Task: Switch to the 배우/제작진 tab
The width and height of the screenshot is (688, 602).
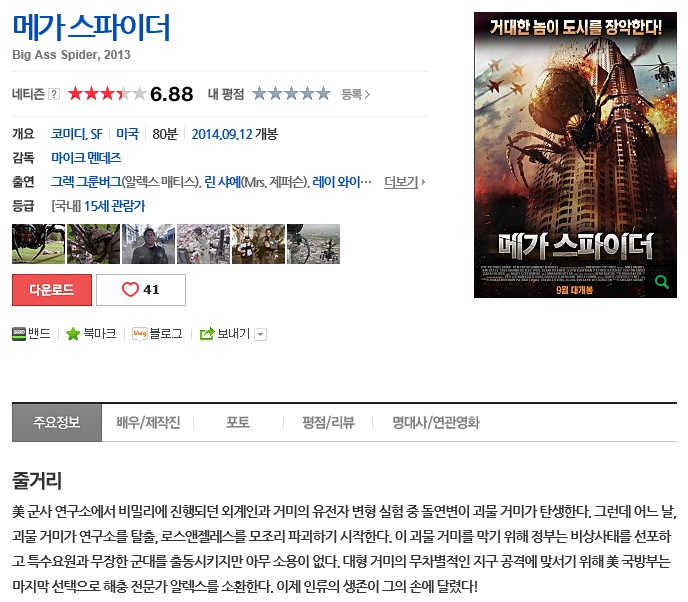Action: point(148,423)
